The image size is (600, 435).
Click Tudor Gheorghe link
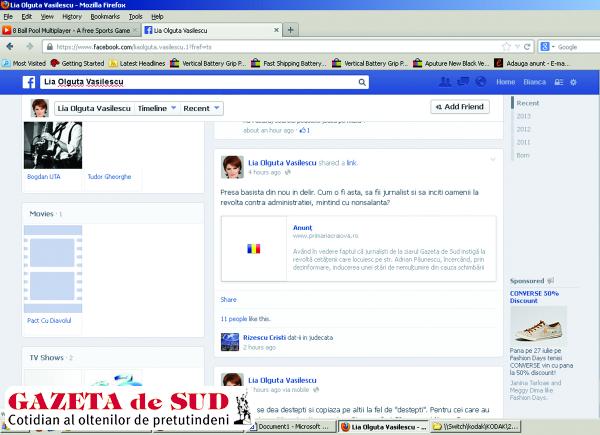click(x=109, y=176)
